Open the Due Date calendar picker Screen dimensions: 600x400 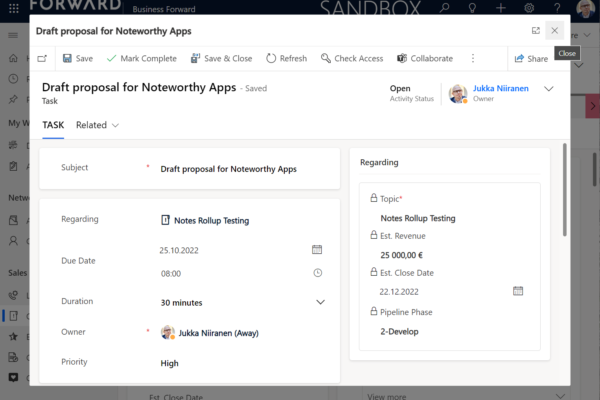pyautogui.click(x=317, y=249)
